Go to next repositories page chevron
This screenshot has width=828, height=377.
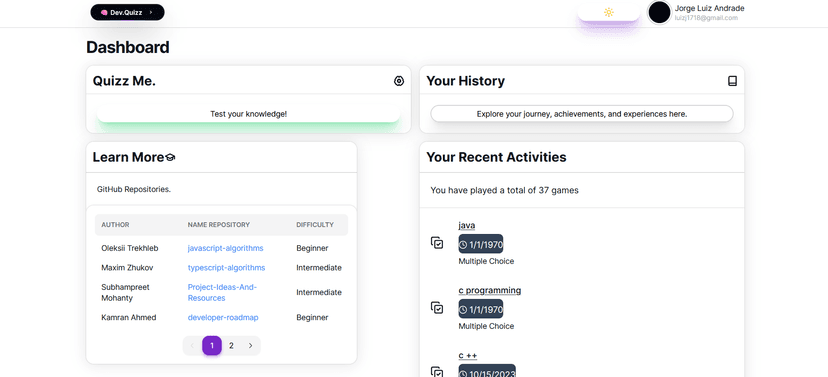click(x=250, y=346)
